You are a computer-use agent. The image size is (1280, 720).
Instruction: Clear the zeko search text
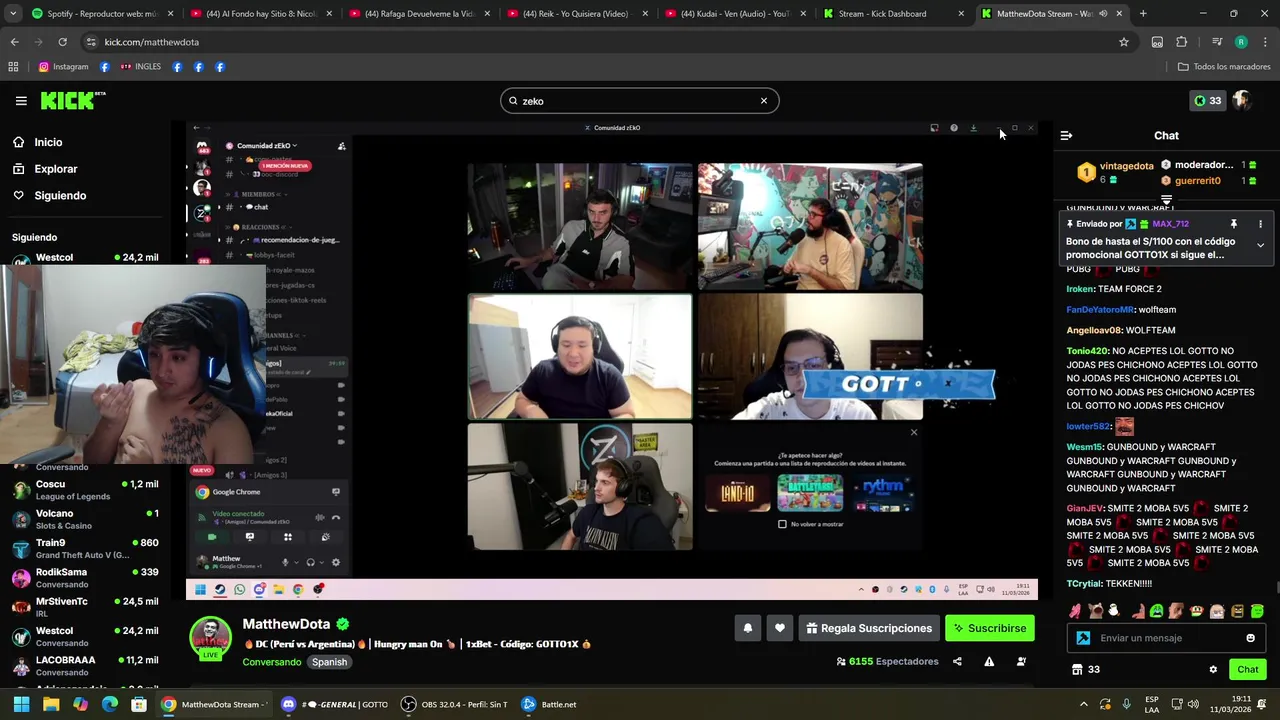pyautogui.click(x=764, y=101)
